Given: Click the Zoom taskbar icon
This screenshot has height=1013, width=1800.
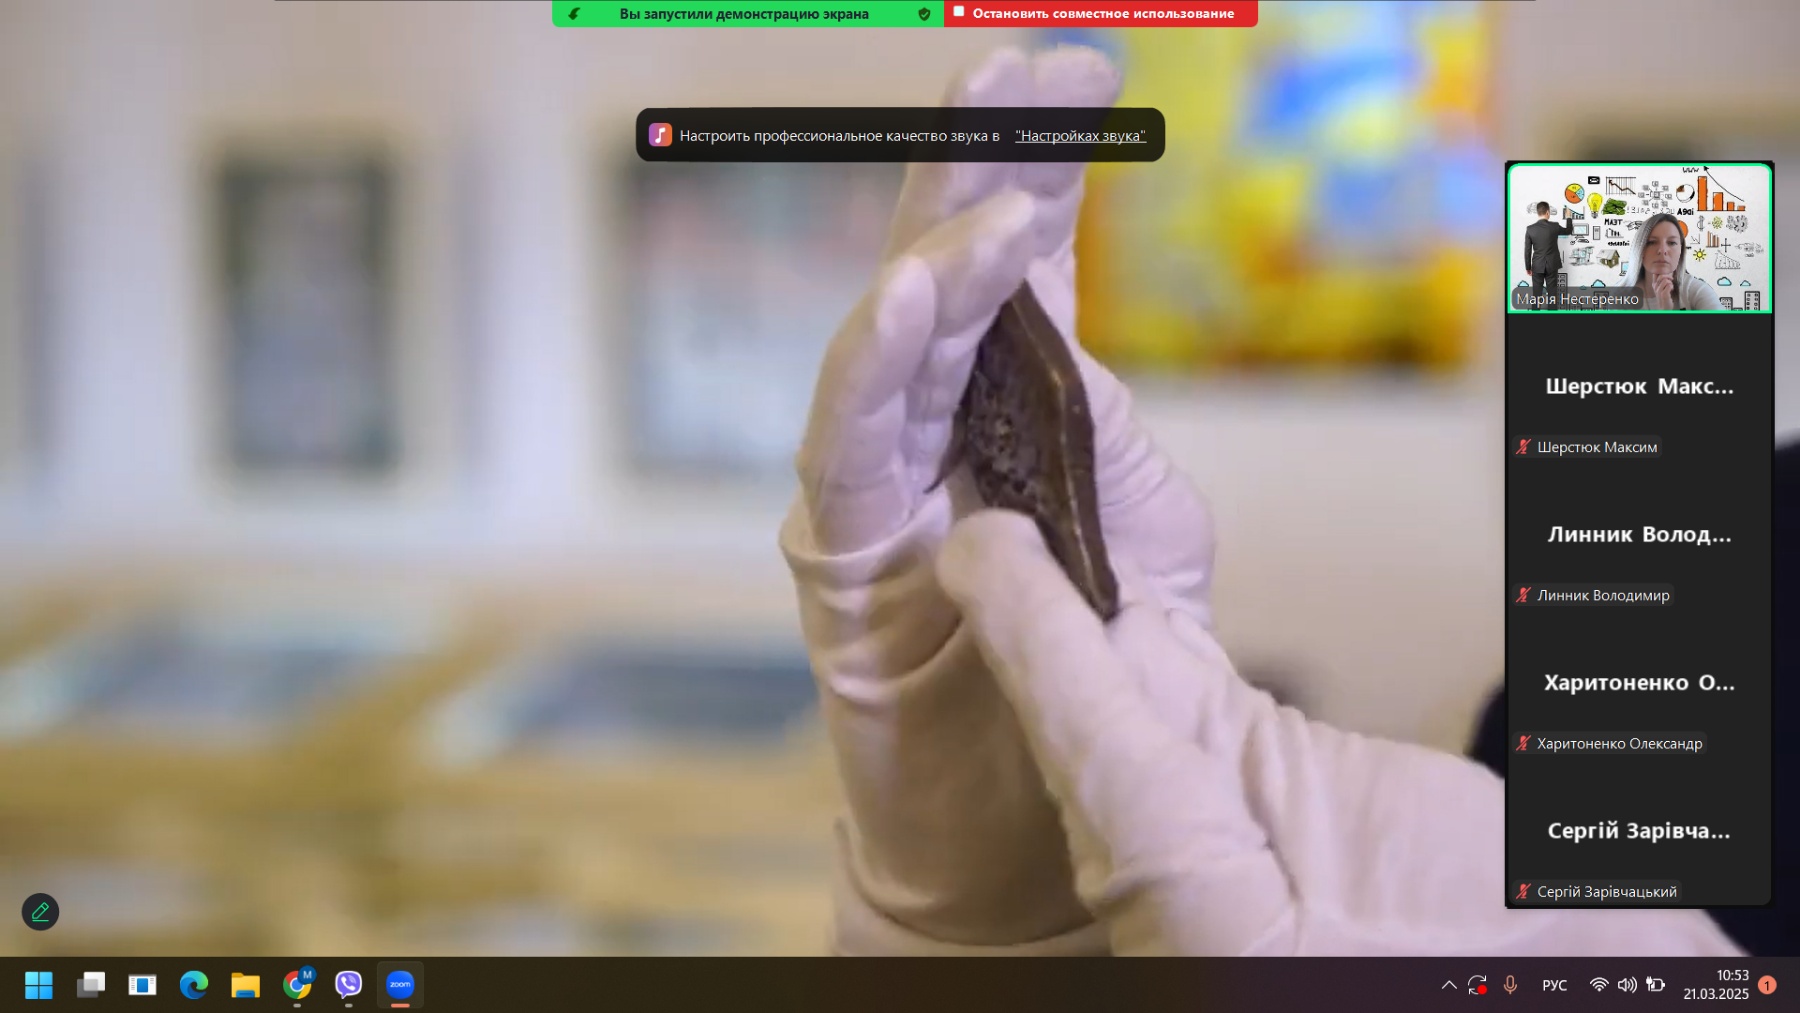Looking at the screenshot, I should (x=400, y=985).
